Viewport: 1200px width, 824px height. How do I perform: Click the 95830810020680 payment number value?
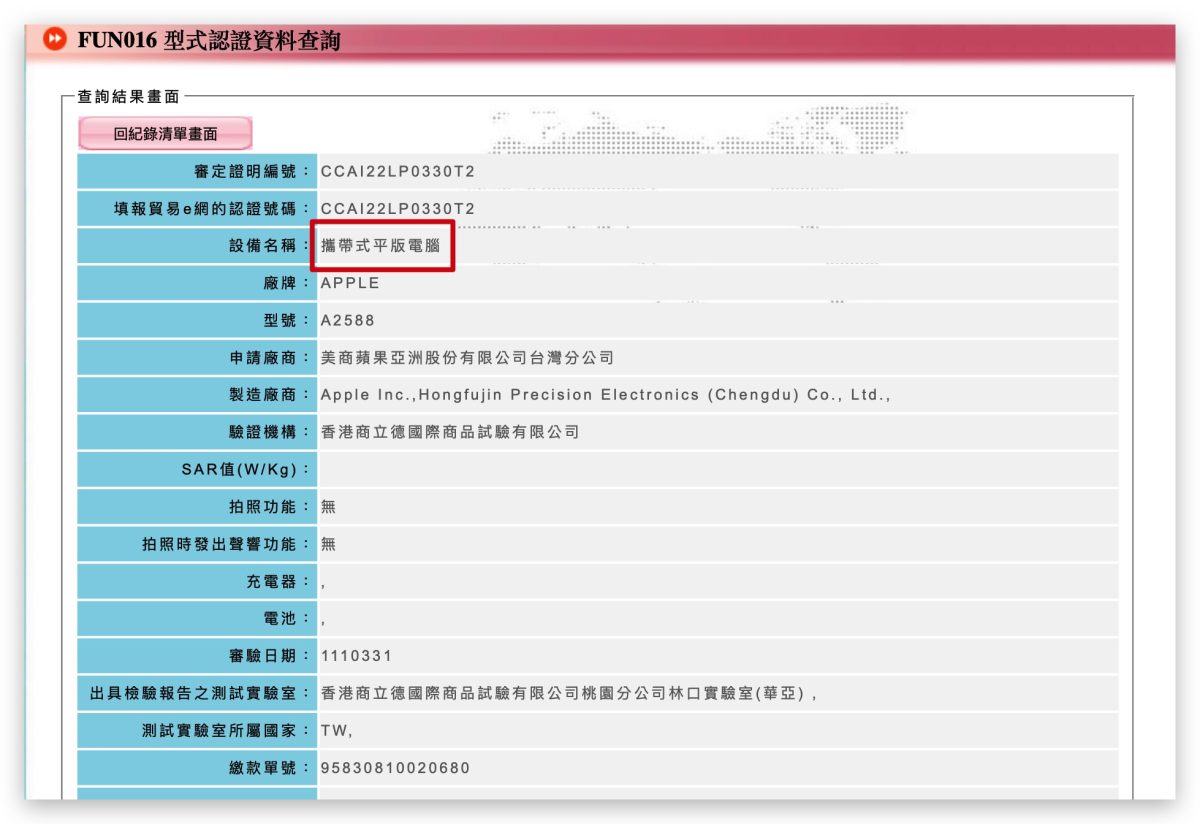point(395,768)
